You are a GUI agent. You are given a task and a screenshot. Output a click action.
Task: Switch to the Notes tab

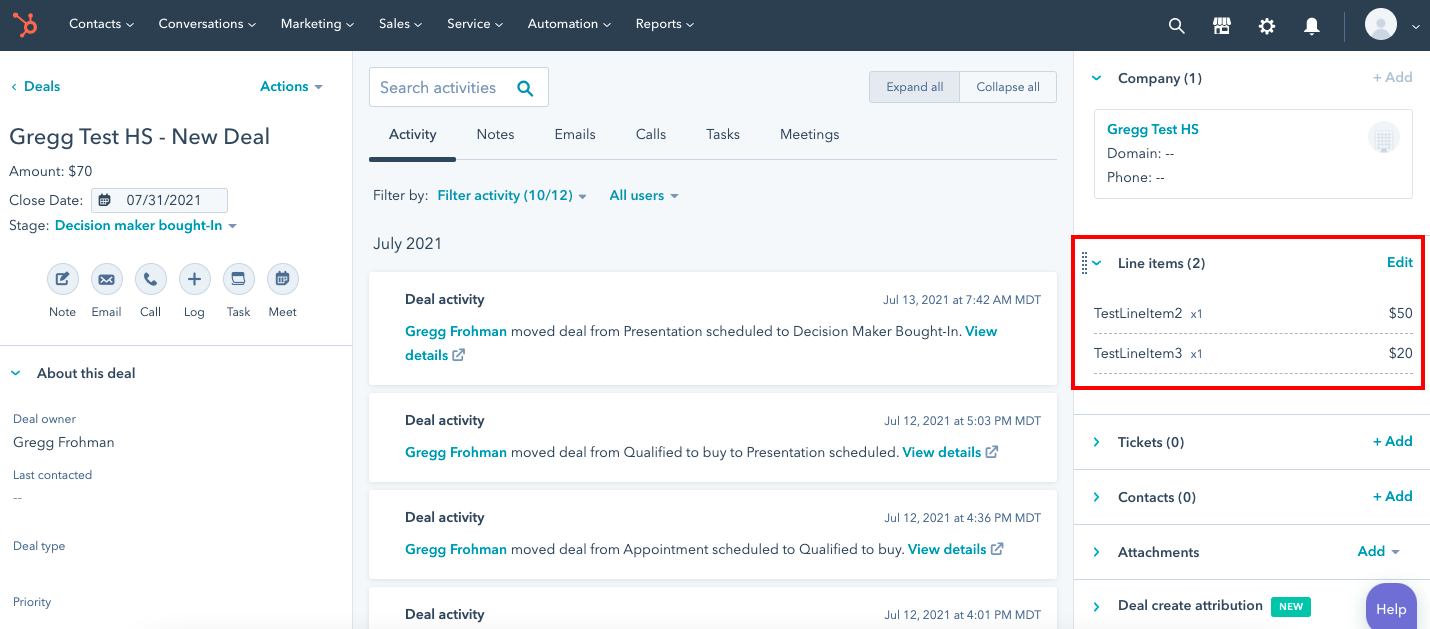(x=495, y=134)
